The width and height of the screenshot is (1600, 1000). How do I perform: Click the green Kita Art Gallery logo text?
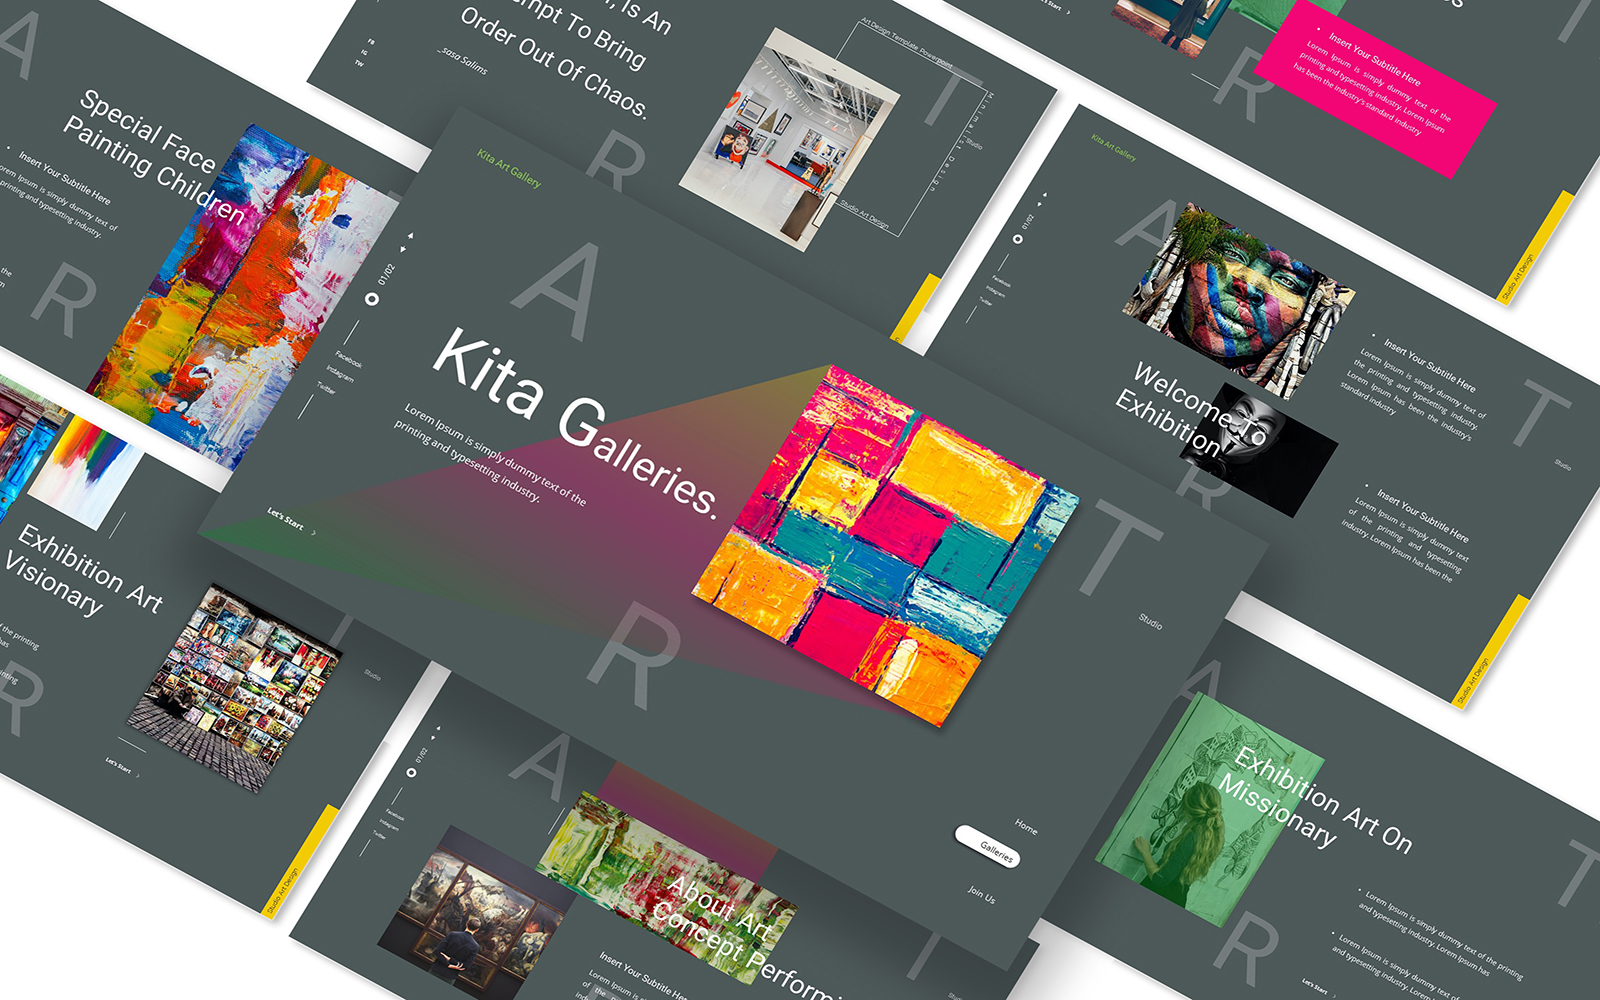point(509,168)
